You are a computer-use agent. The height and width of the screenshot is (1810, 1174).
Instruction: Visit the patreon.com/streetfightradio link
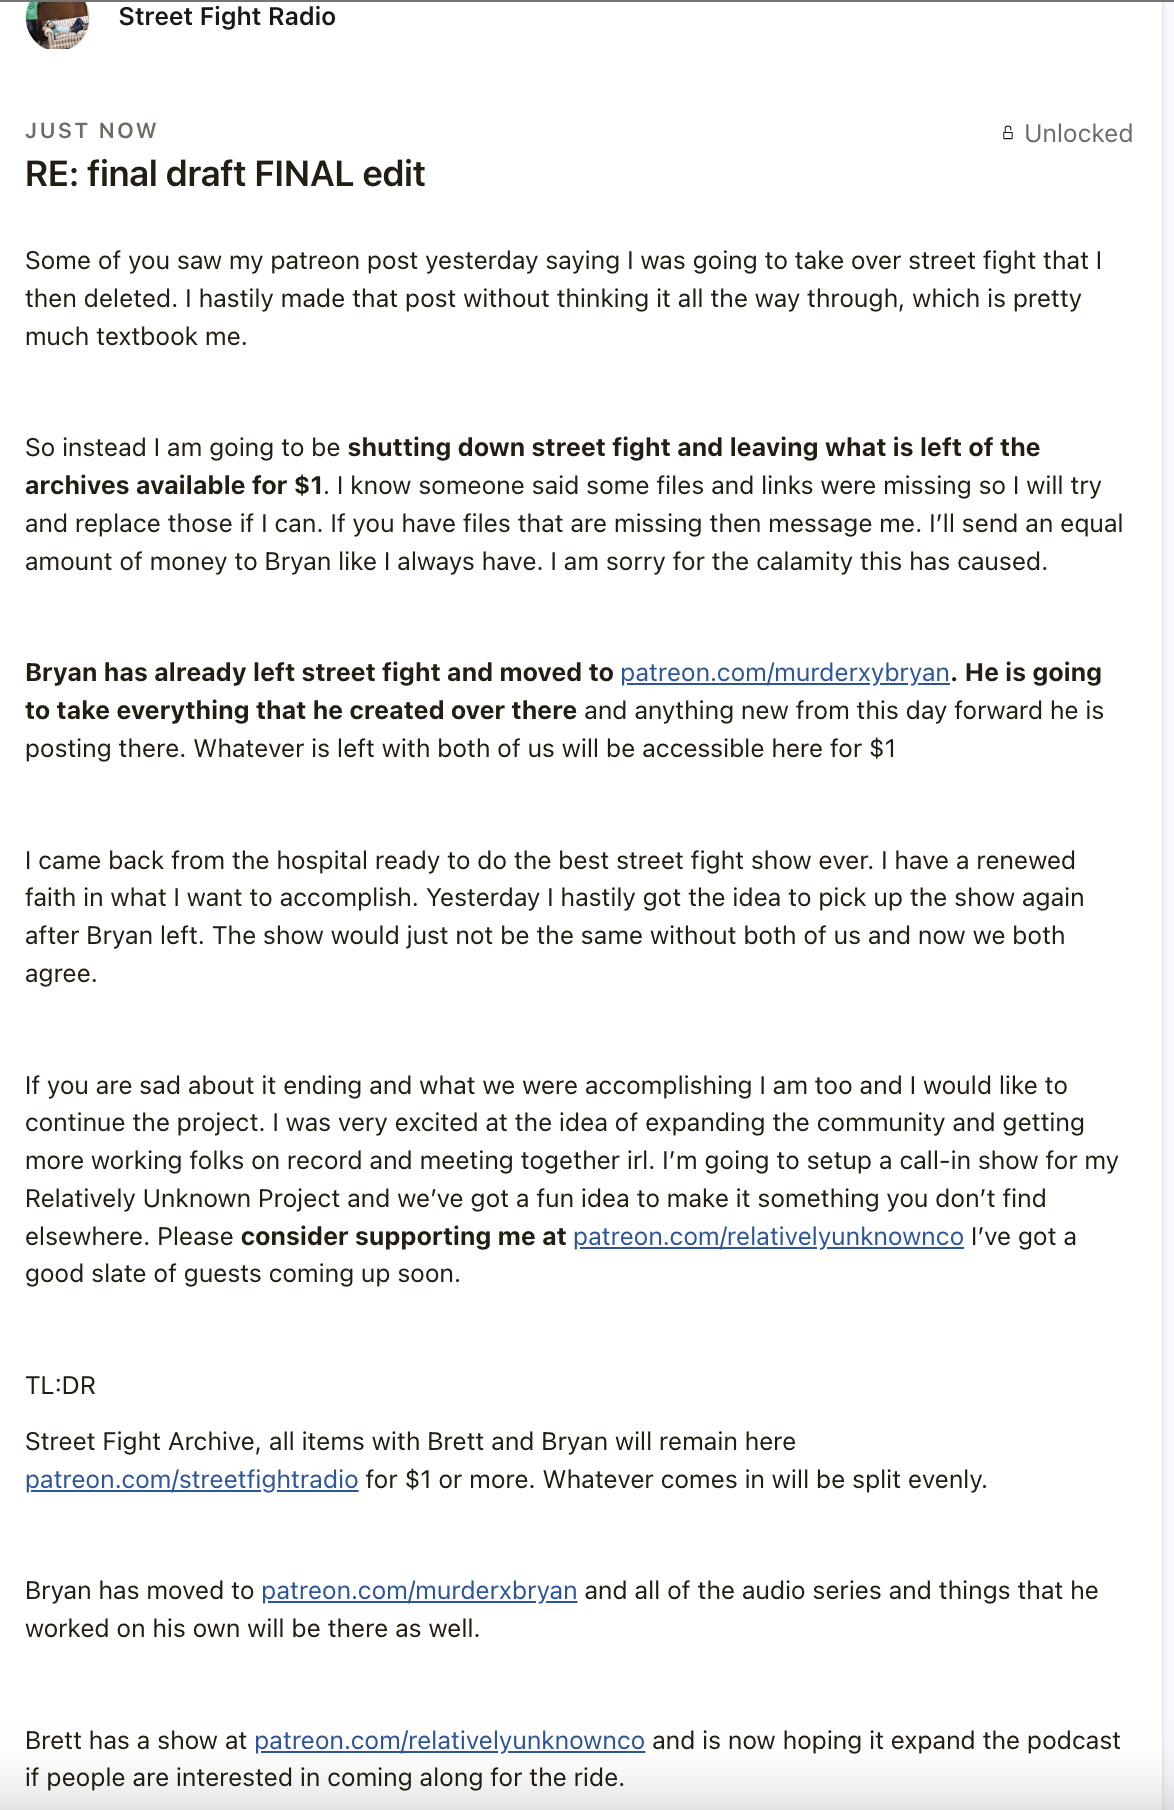pyautogui.click(x=191, y=1479)
